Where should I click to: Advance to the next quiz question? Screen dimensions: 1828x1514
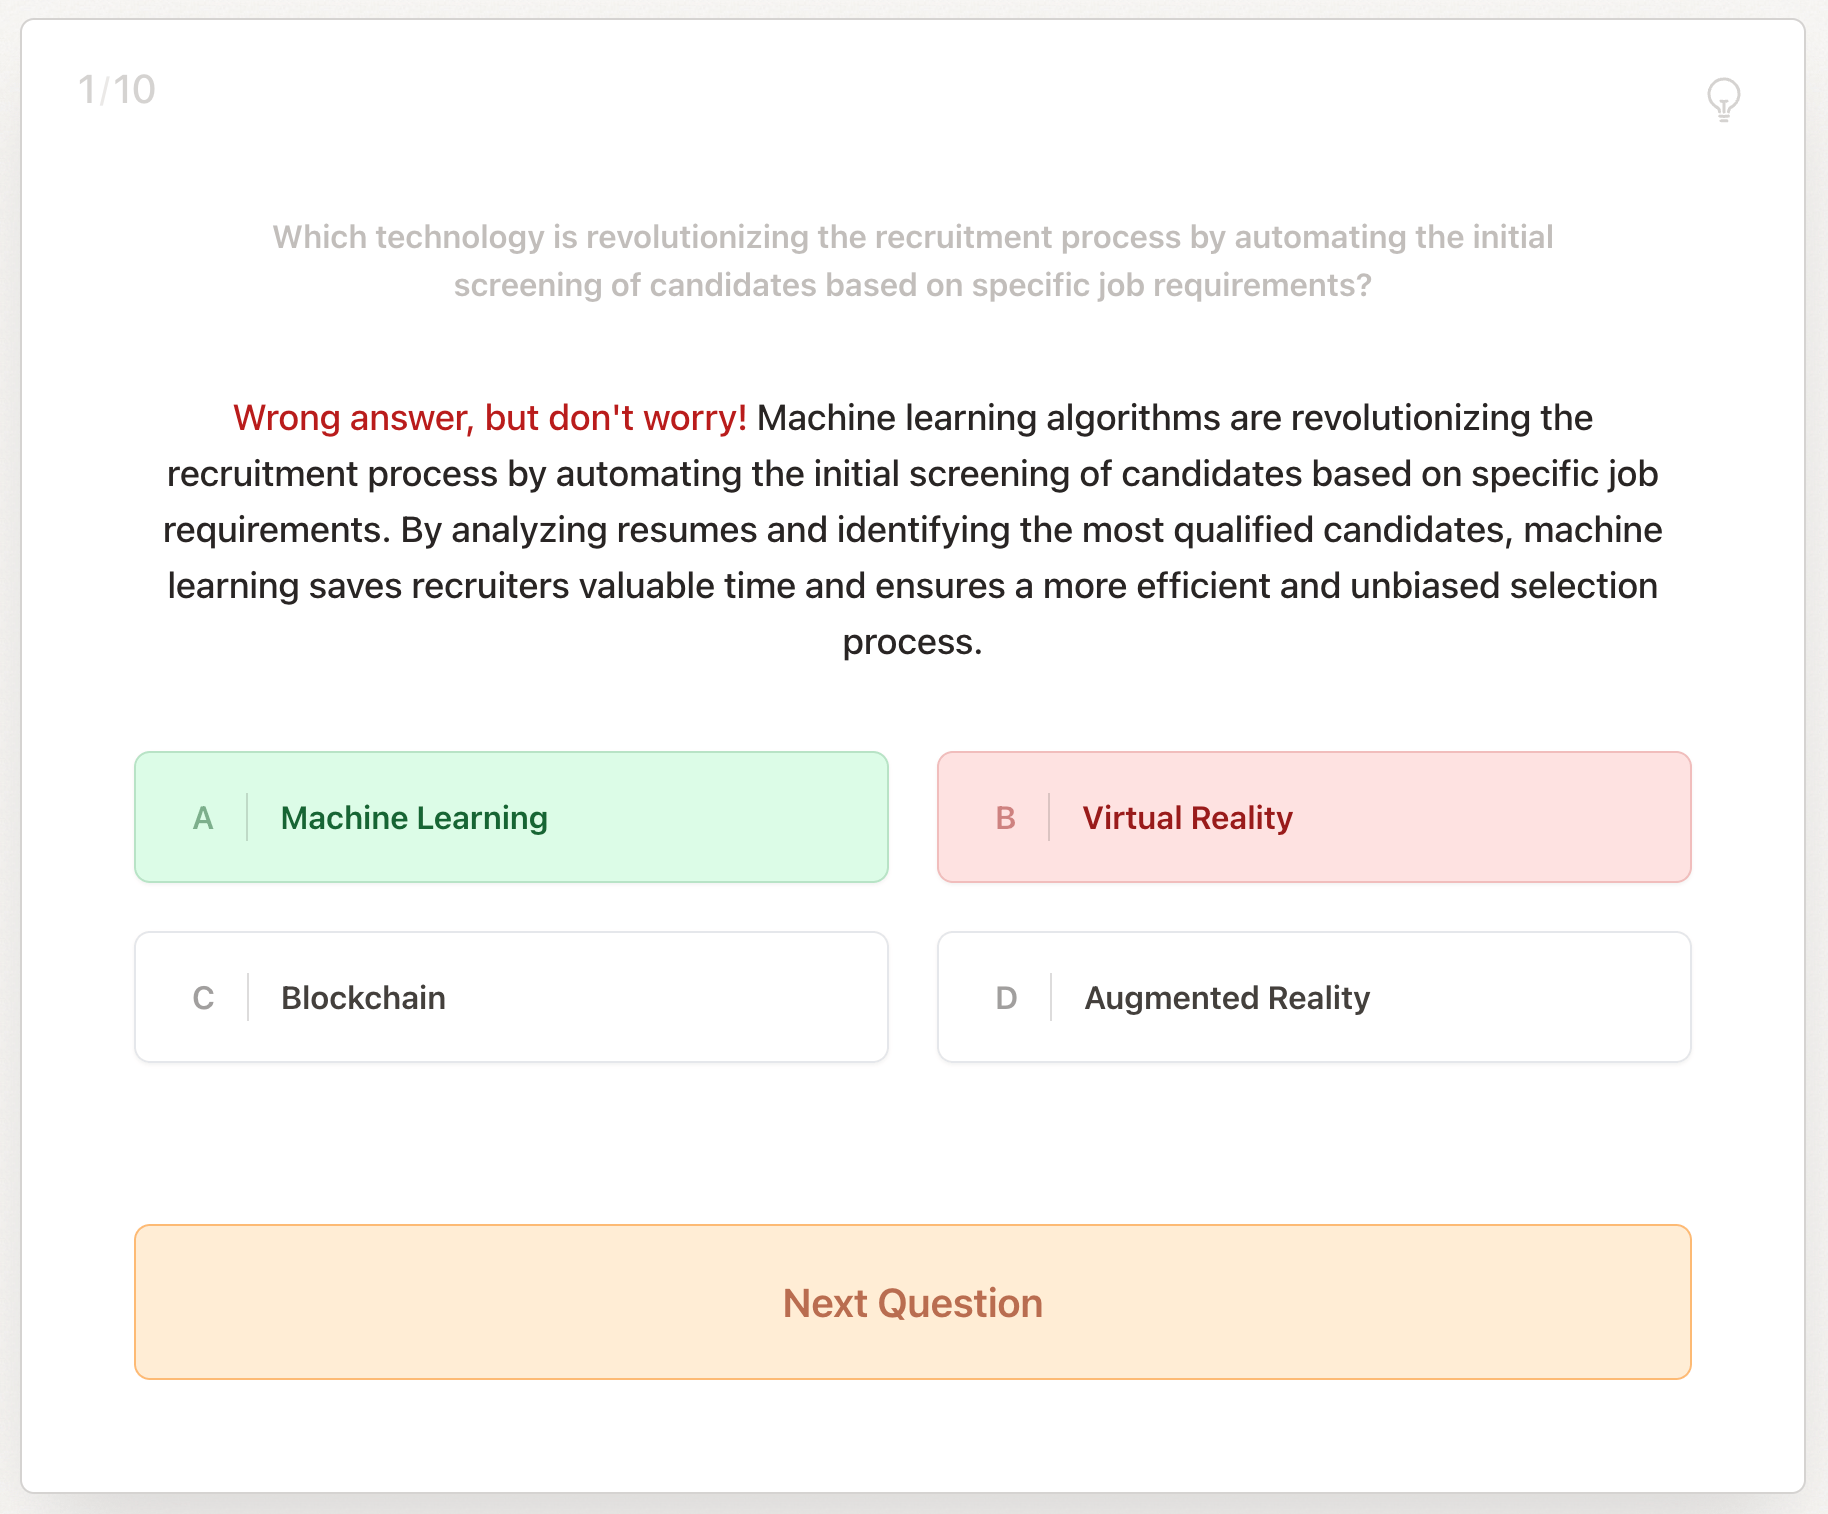coord(912,1302)
